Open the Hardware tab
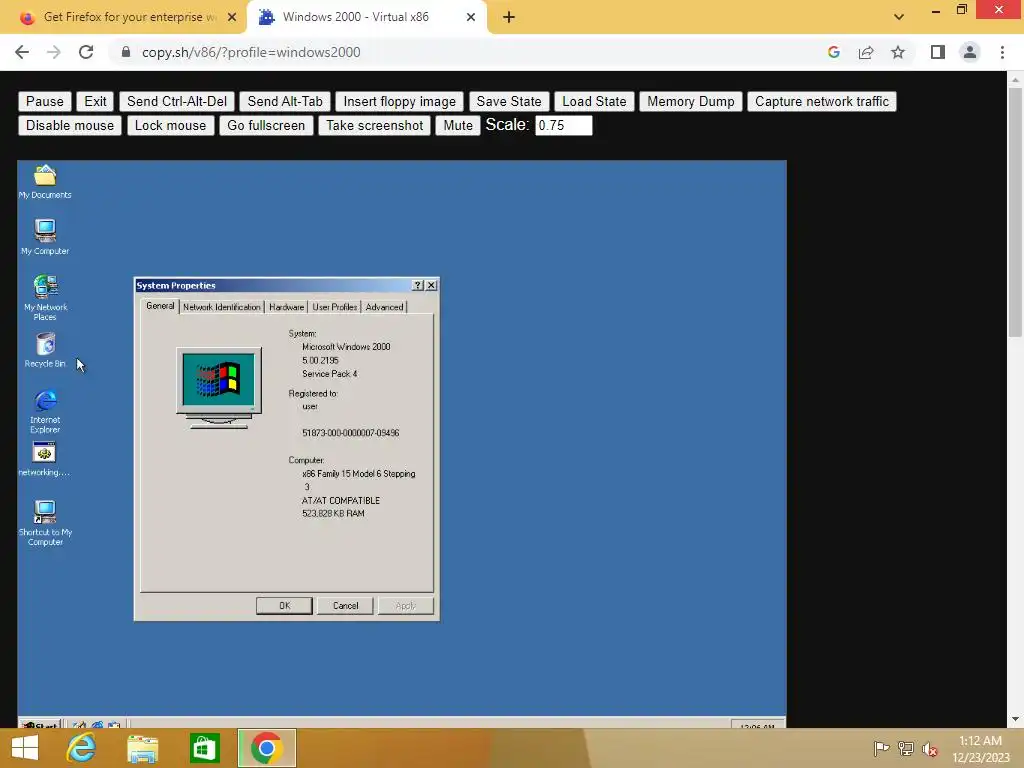The image size is (1024, 768). 286,307
